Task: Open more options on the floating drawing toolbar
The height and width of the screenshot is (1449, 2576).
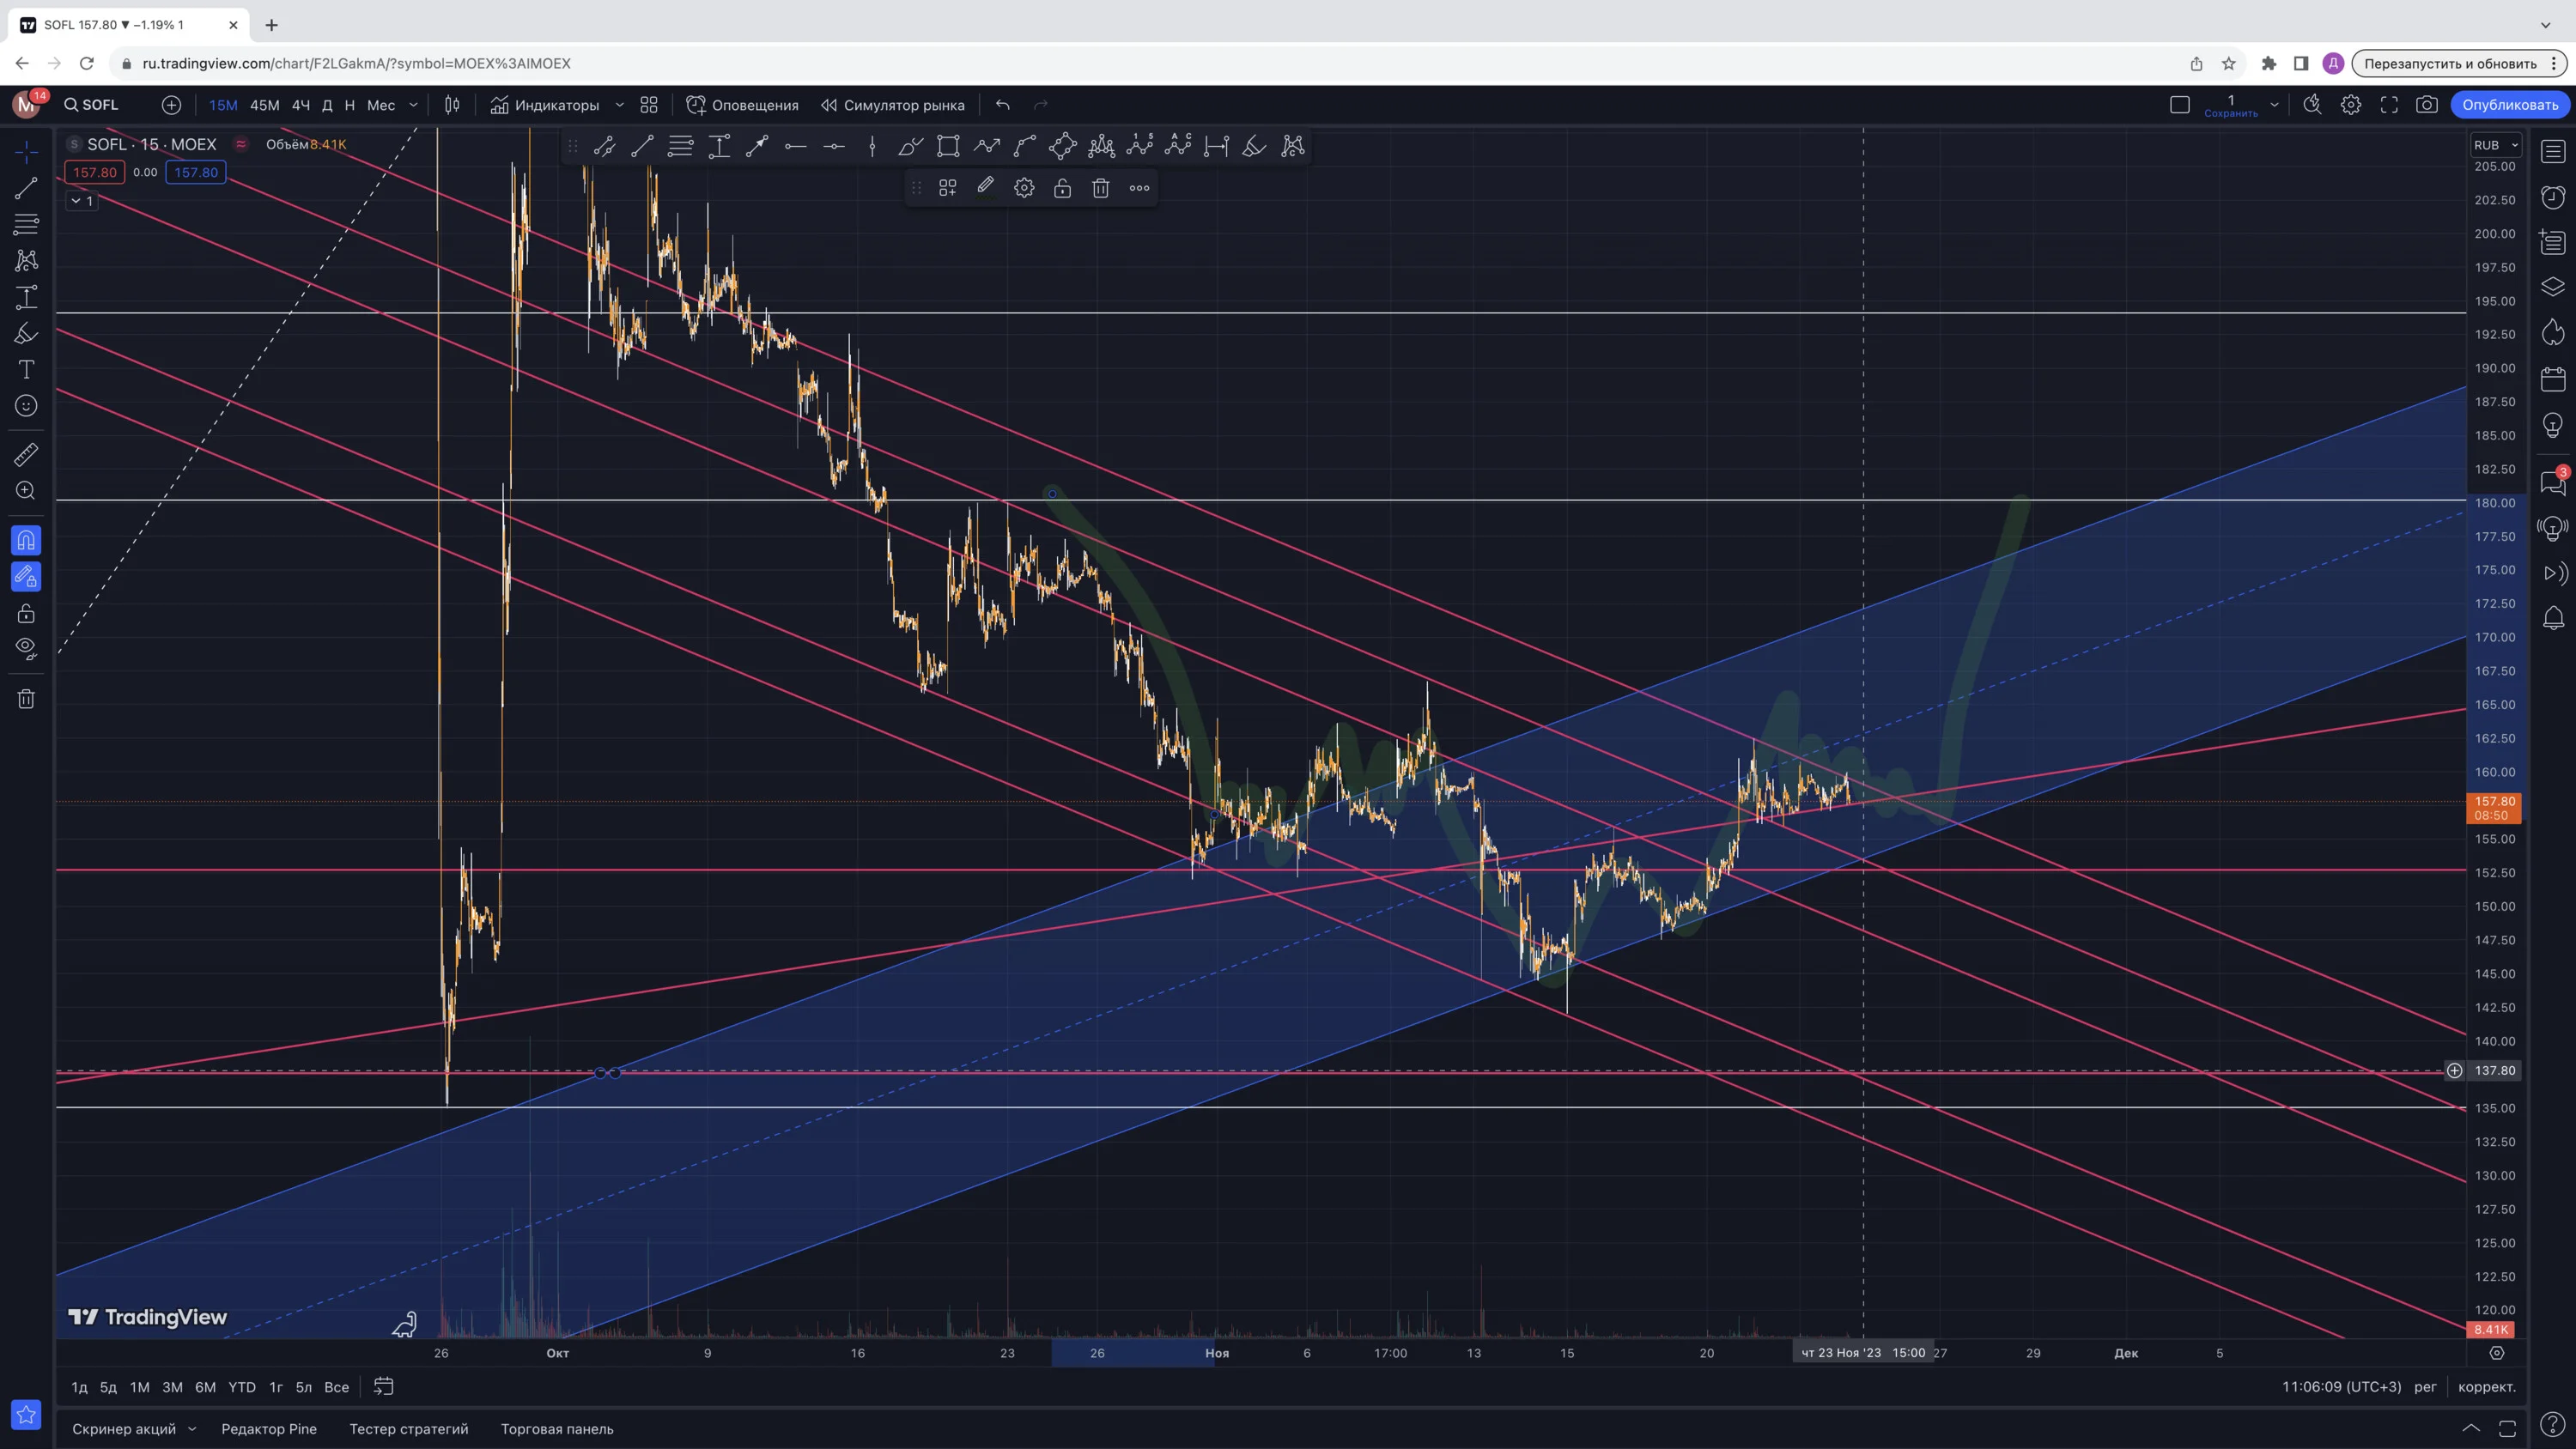Action: point(1140,188)
